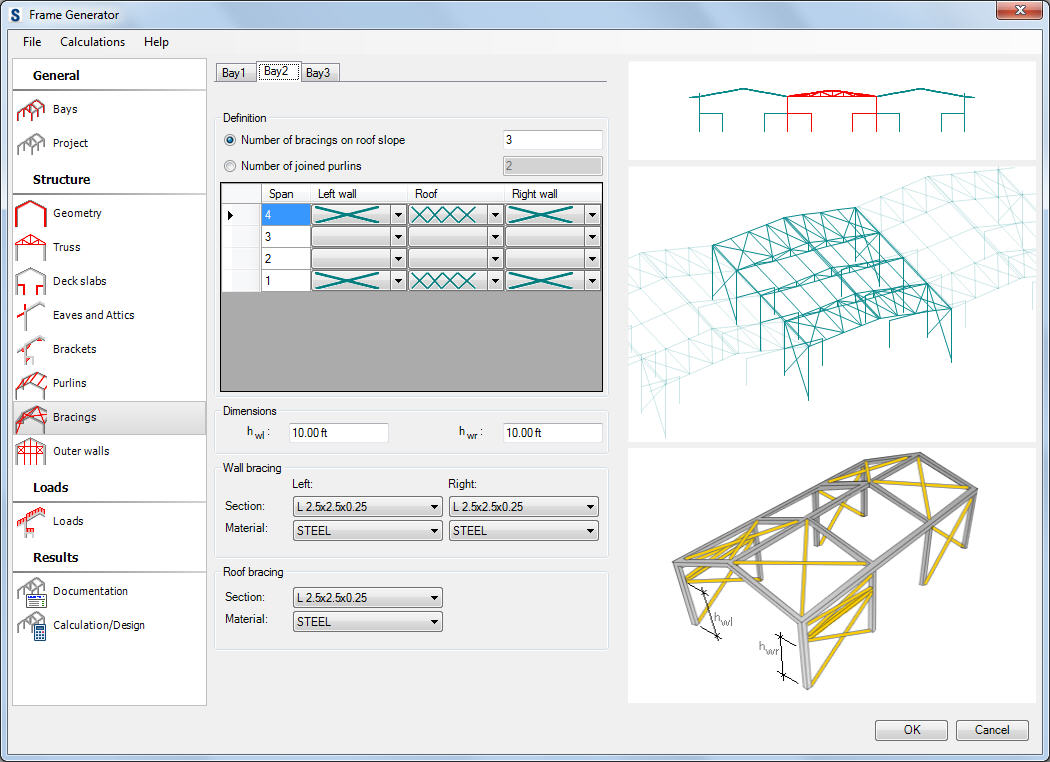Select the Bracings icon
Image resolution: width=1050 pixels, height=762 pixels.
coord(31,418)
